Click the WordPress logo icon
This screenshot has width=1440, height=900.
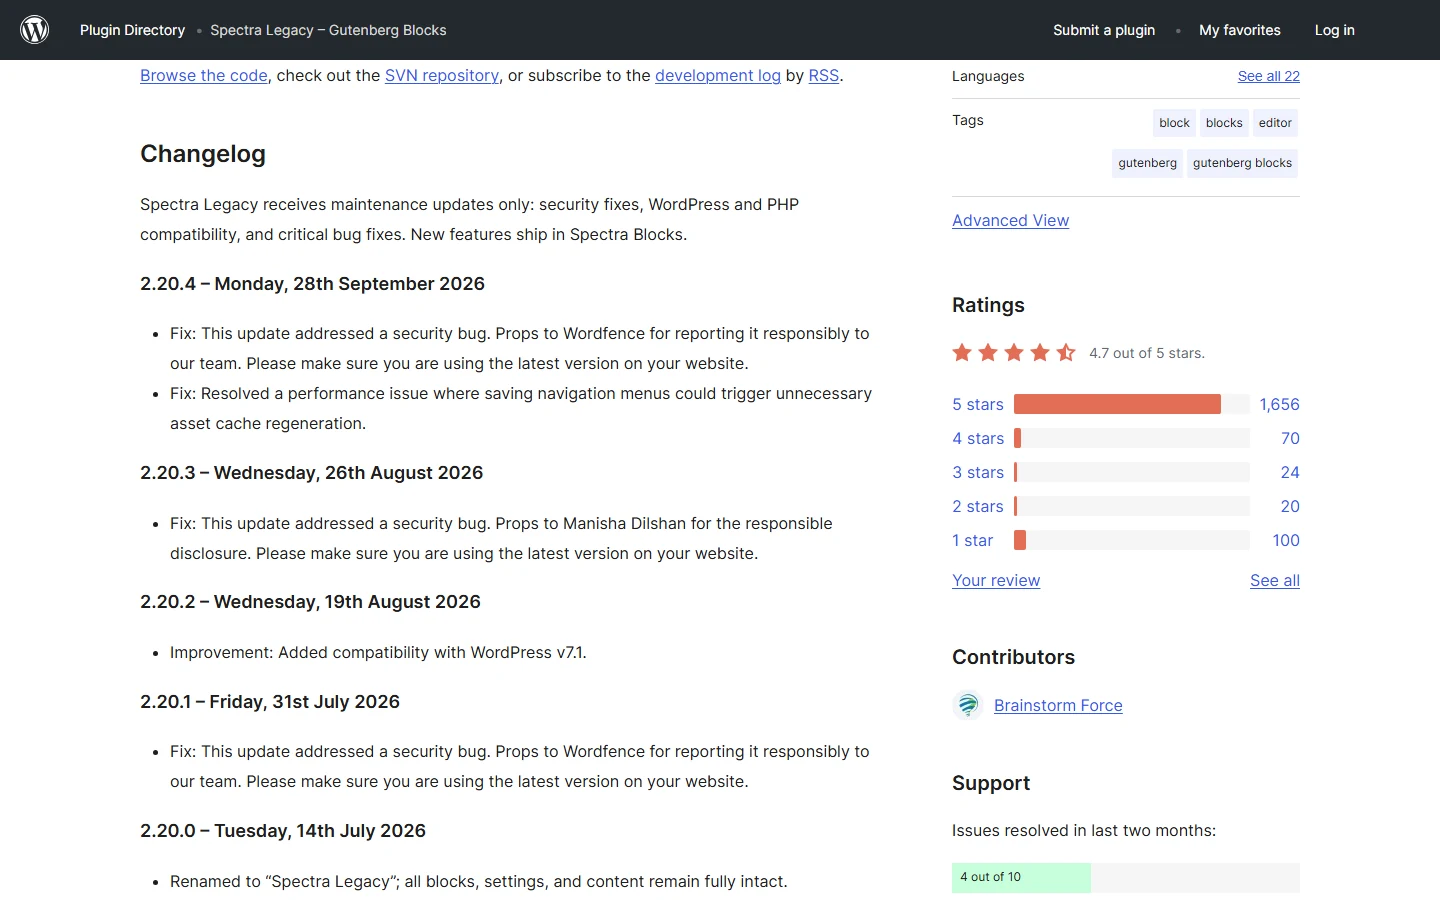point(35,30)
